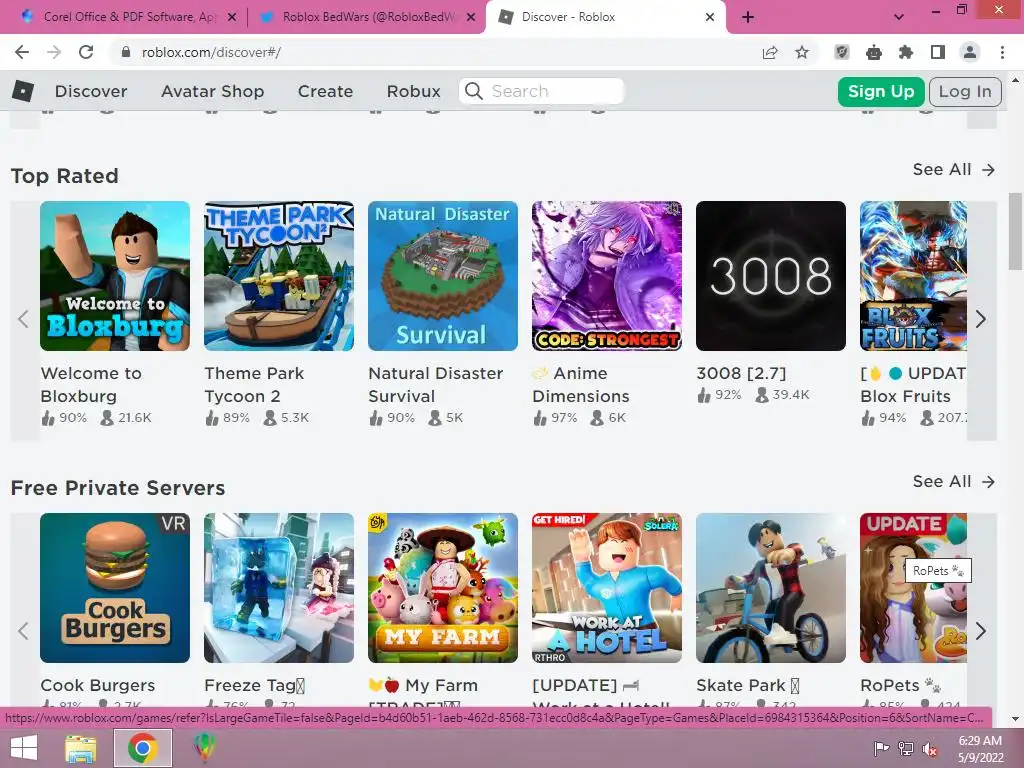Open Skate Park game thumbnail

click(771, 588)
